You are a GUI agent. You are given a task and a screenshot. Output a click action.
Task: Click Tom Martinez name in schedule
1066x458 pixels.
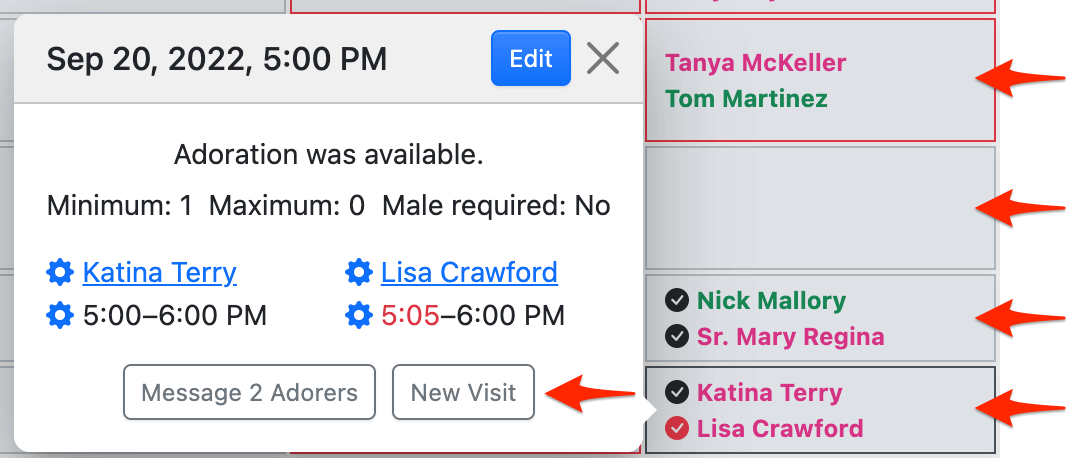(x=746, y=99)
